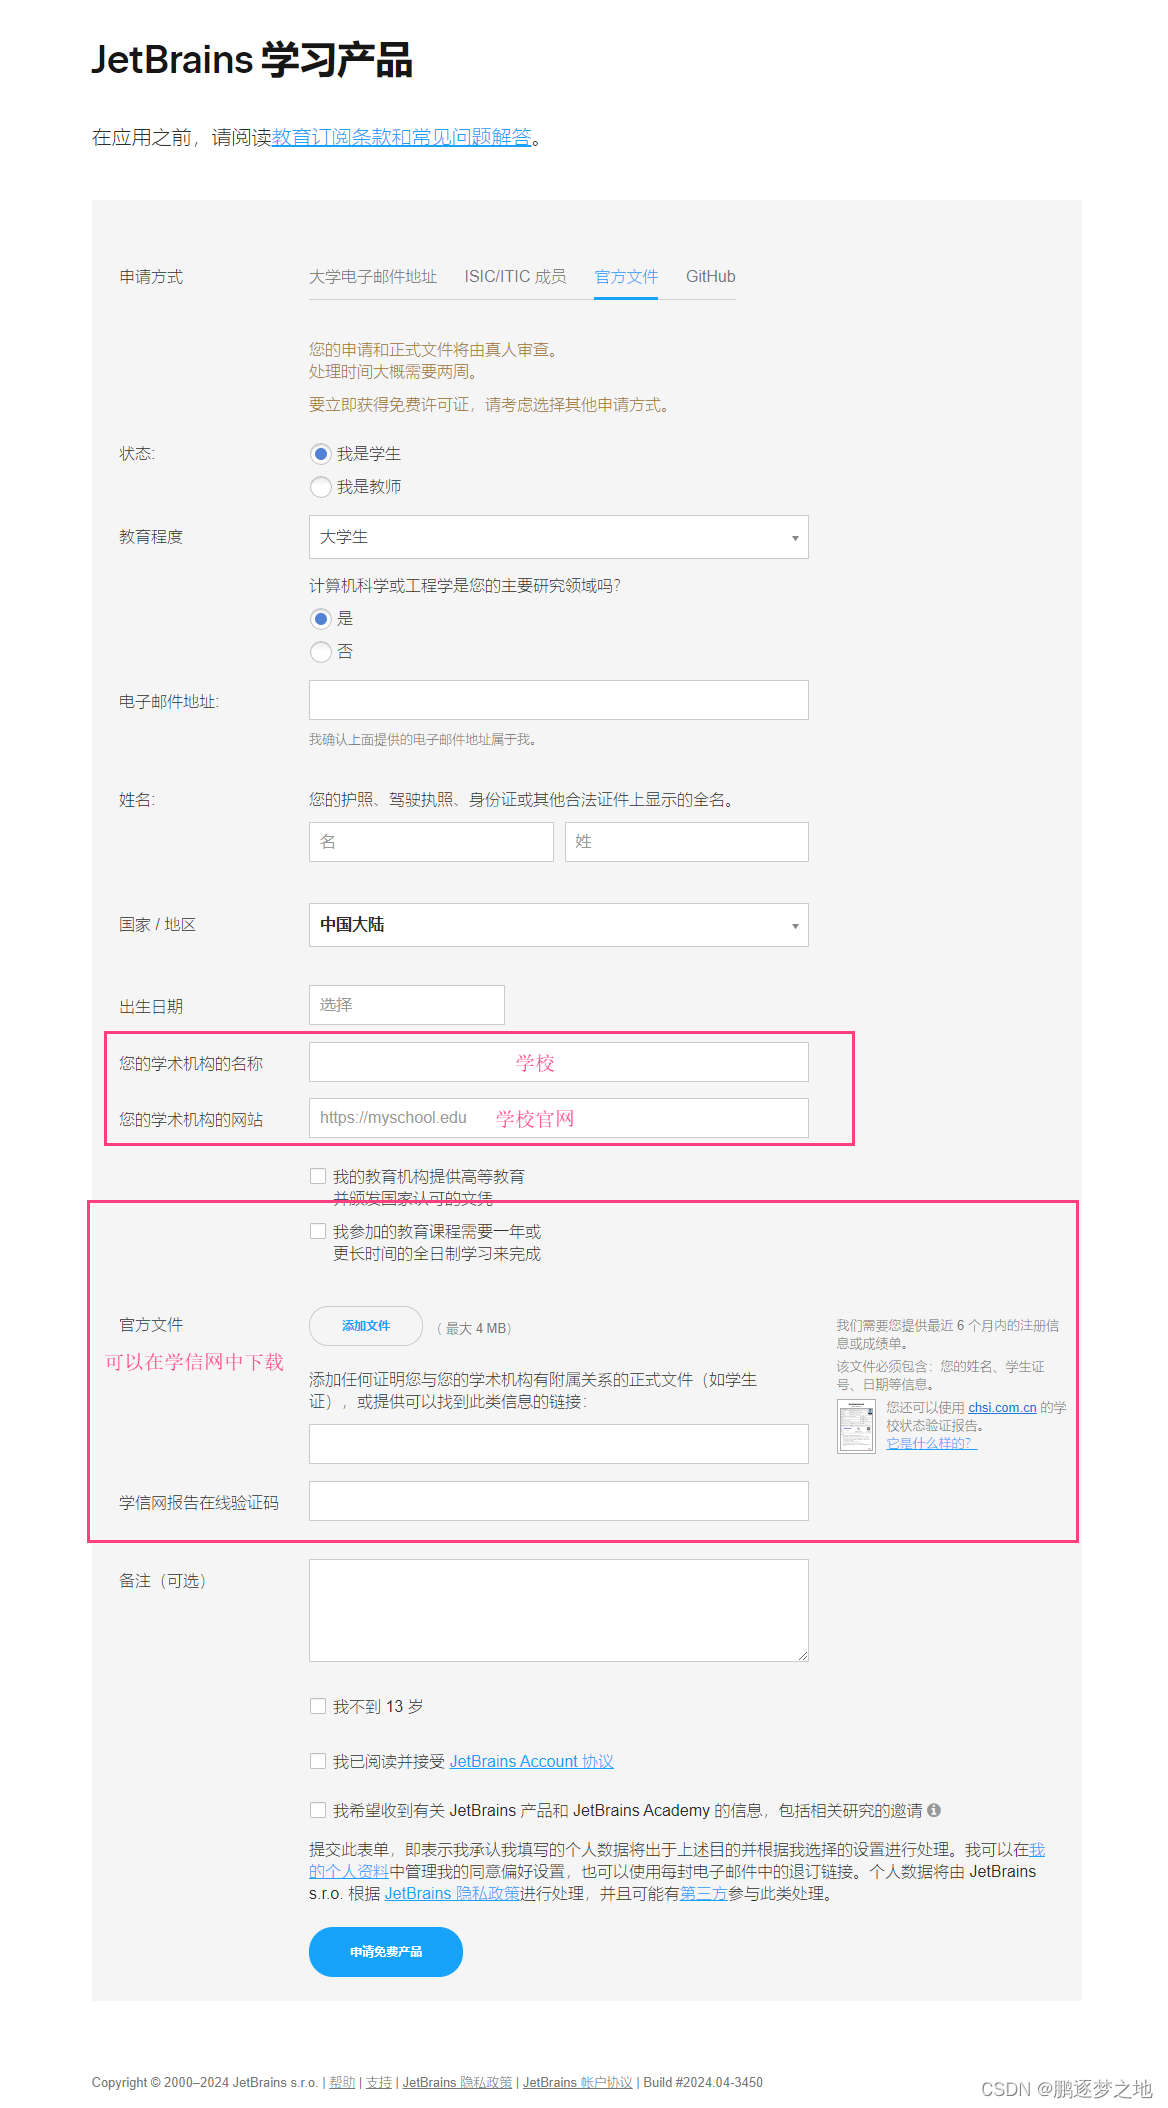
Task: Check 我的教育机构提供高等教育 checkbox
Action: (x=318, y=1176)
